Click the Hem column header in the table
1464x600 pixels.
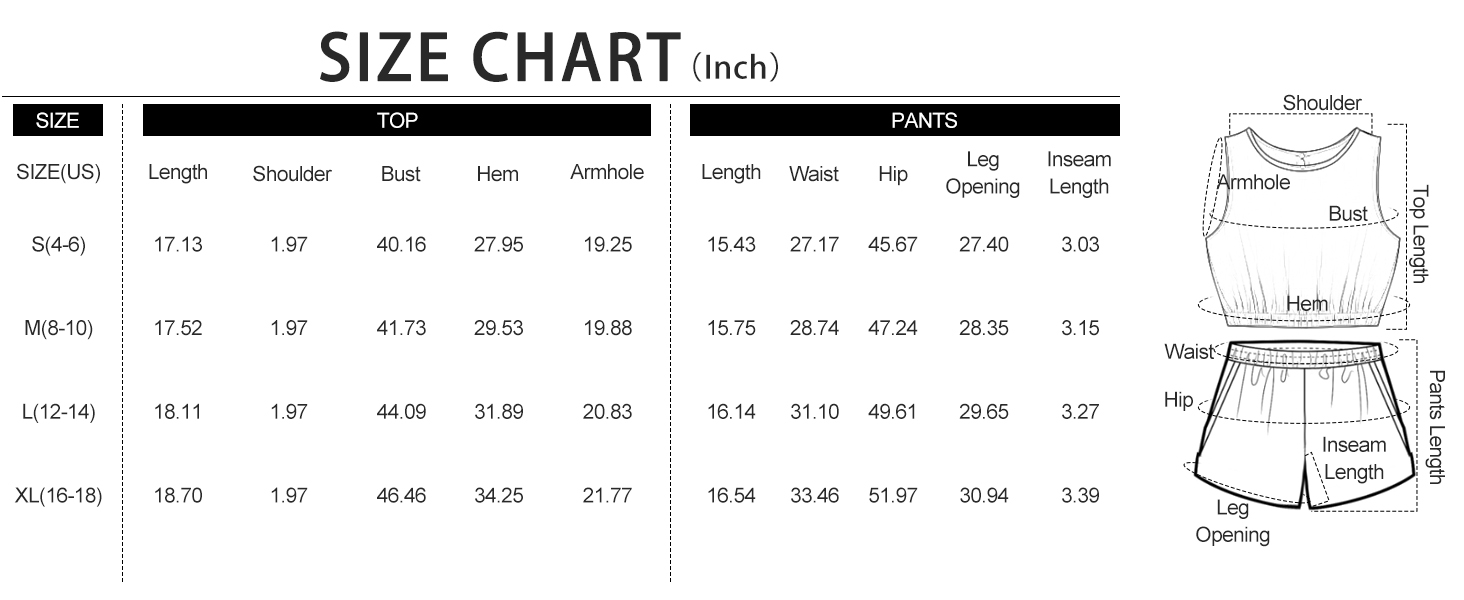pyautogui.click(x=497, y=174)
